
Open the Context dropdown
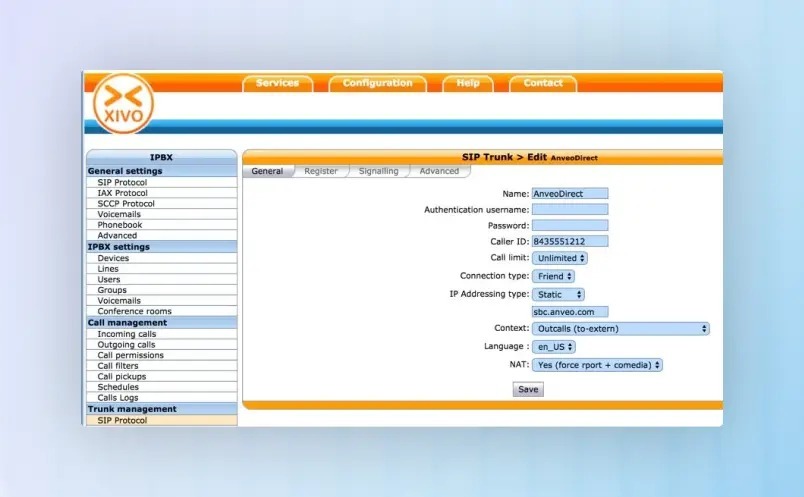620,328
